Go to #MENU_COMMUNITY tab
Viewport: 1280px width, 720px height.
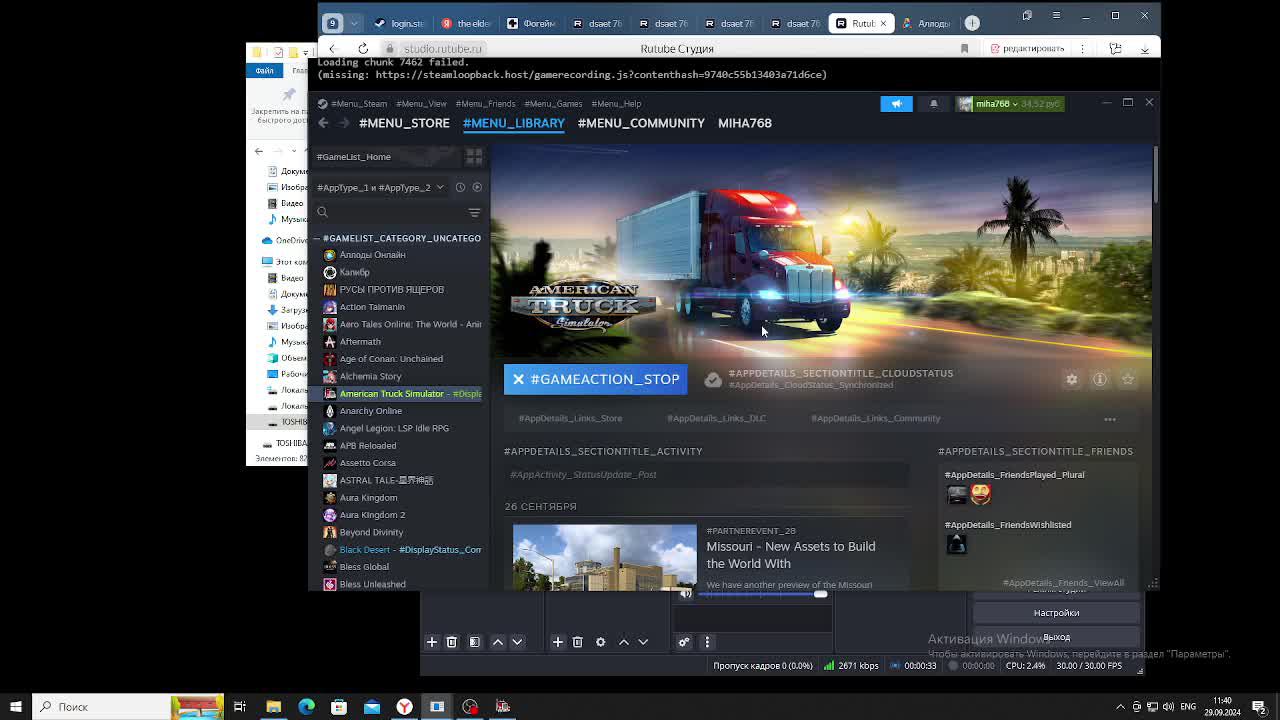[x=641, y=123]
